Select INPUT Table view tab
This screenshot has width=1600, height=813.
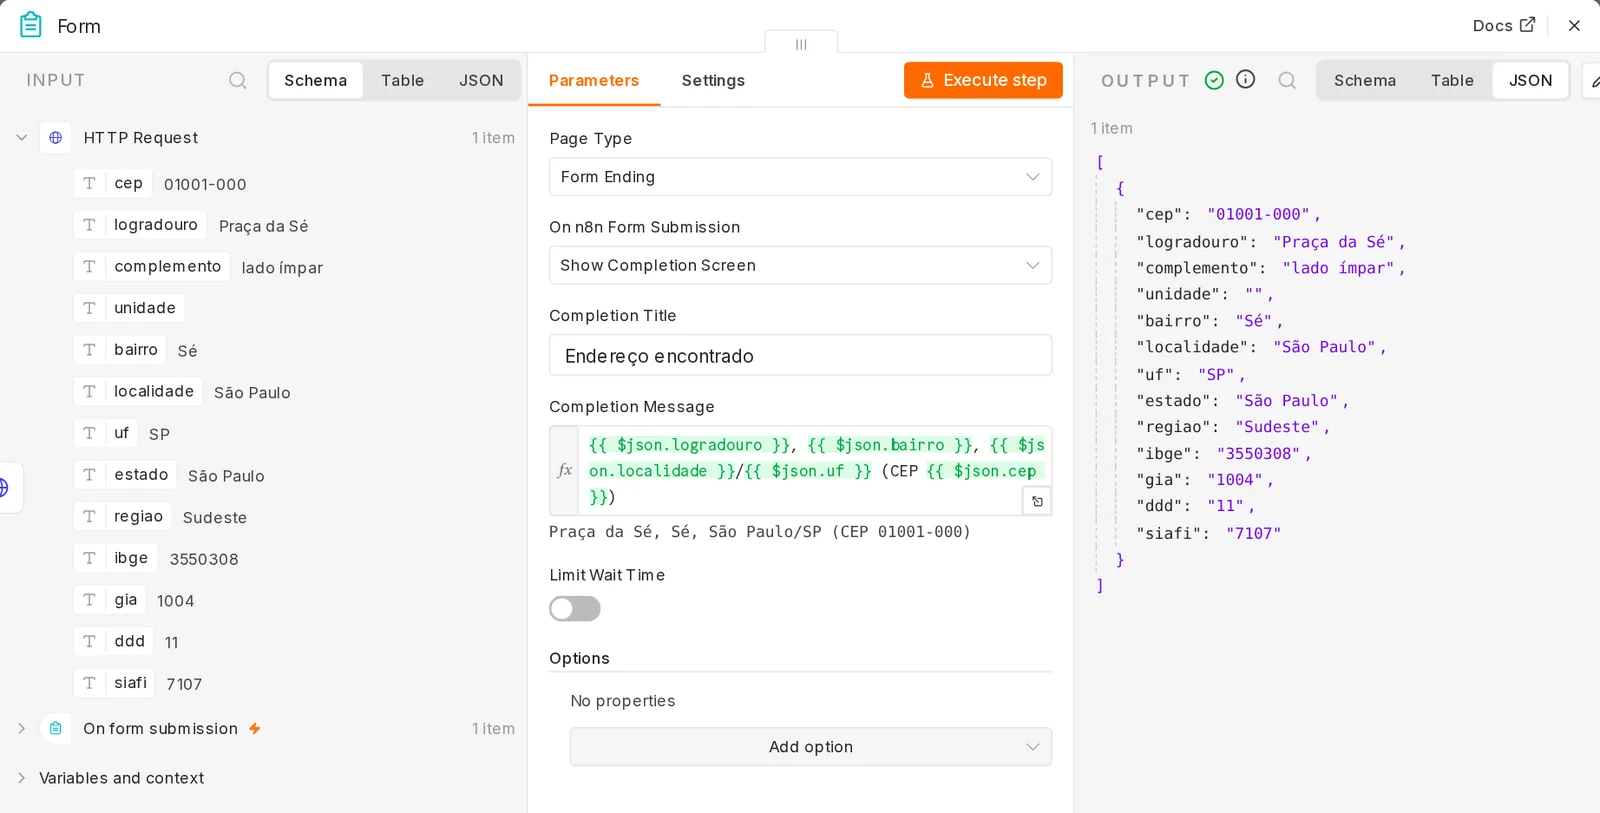pyautogui.click(x=402, y=80)
